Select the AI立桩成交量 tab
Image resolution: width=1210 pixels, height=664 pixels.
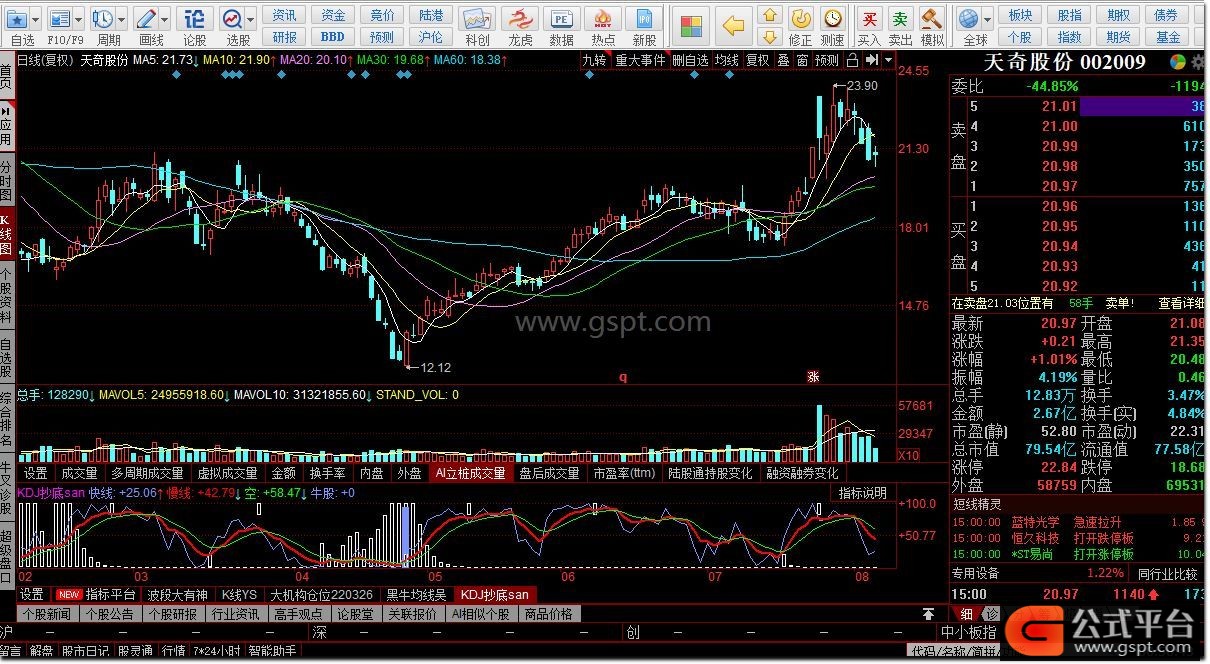pos(470,473)
